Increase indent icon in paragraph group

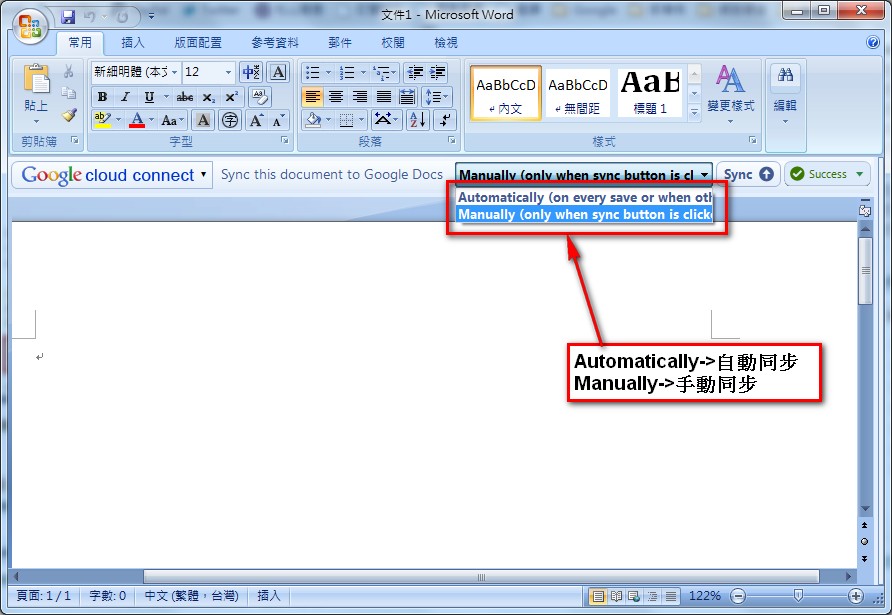[x=437, y=73]
